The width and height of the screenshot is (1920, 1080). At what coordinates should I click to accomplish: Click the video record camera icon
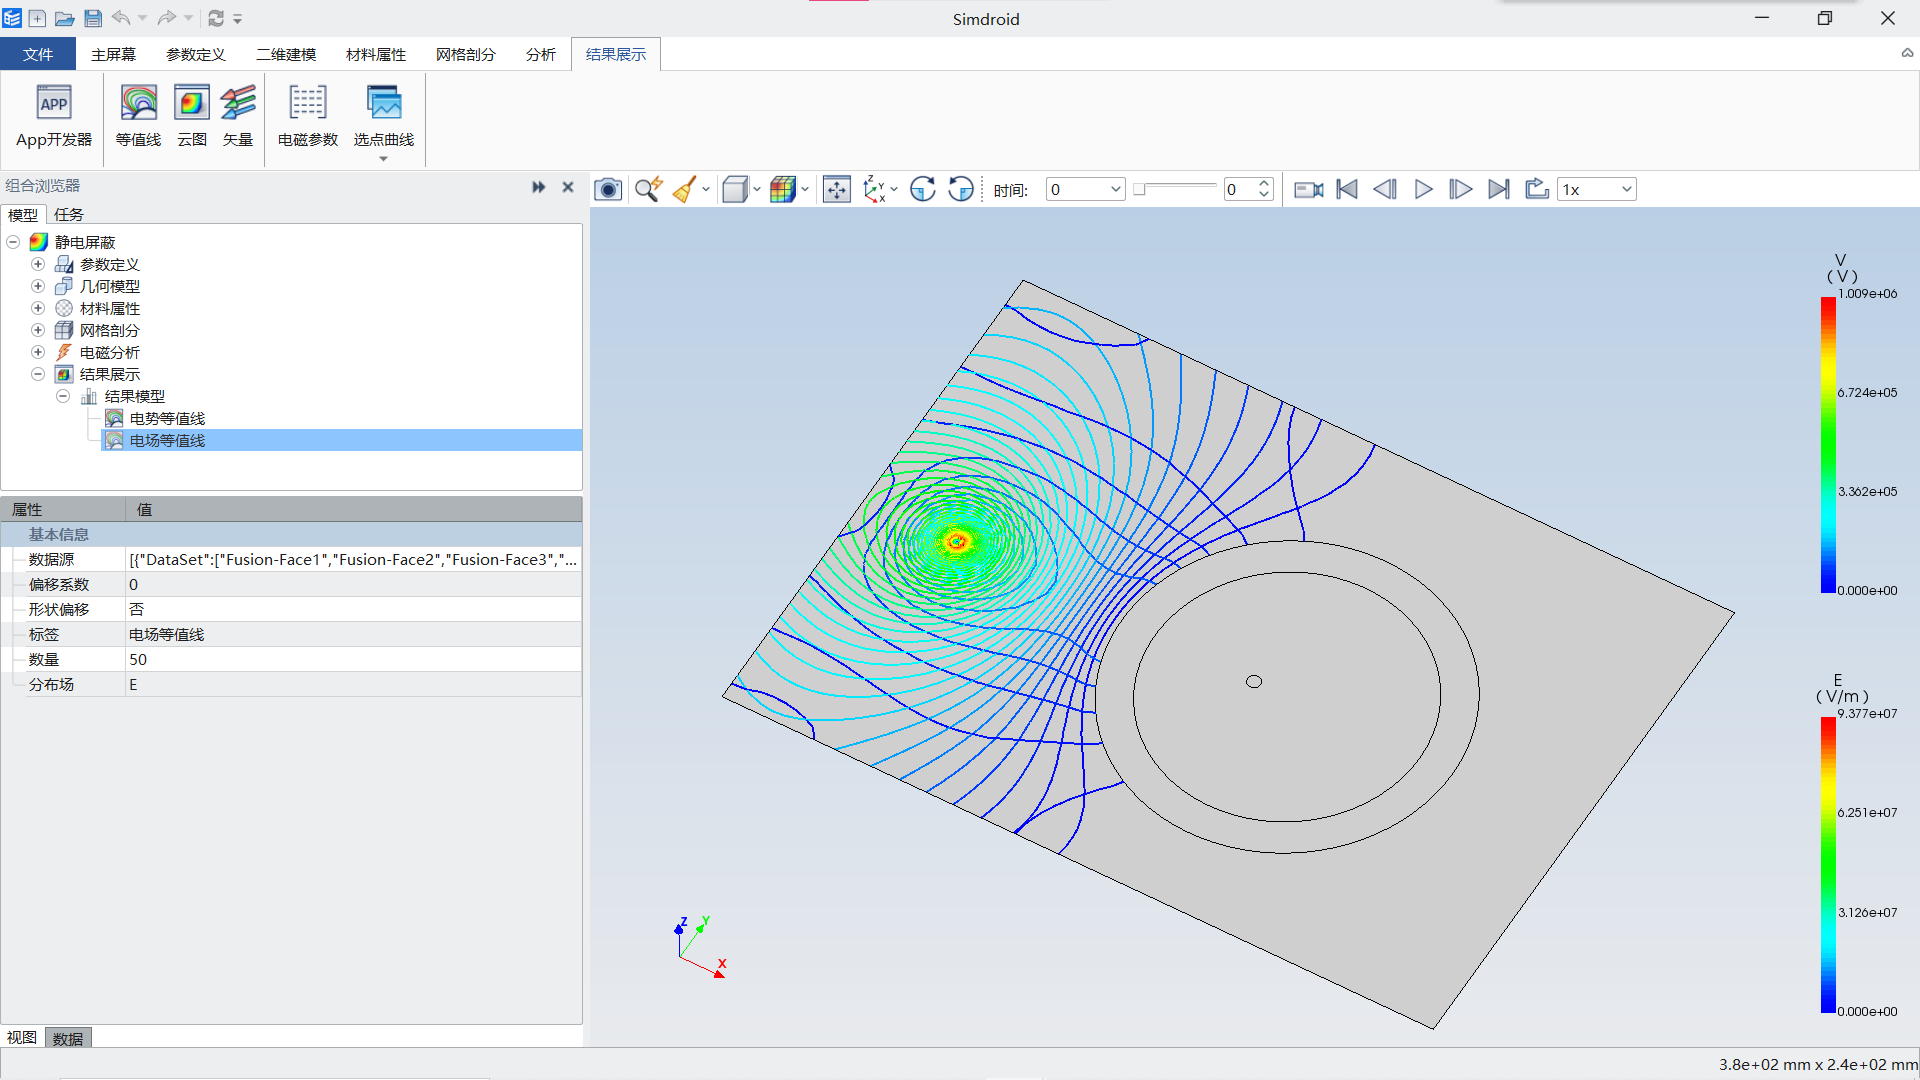1309,189
